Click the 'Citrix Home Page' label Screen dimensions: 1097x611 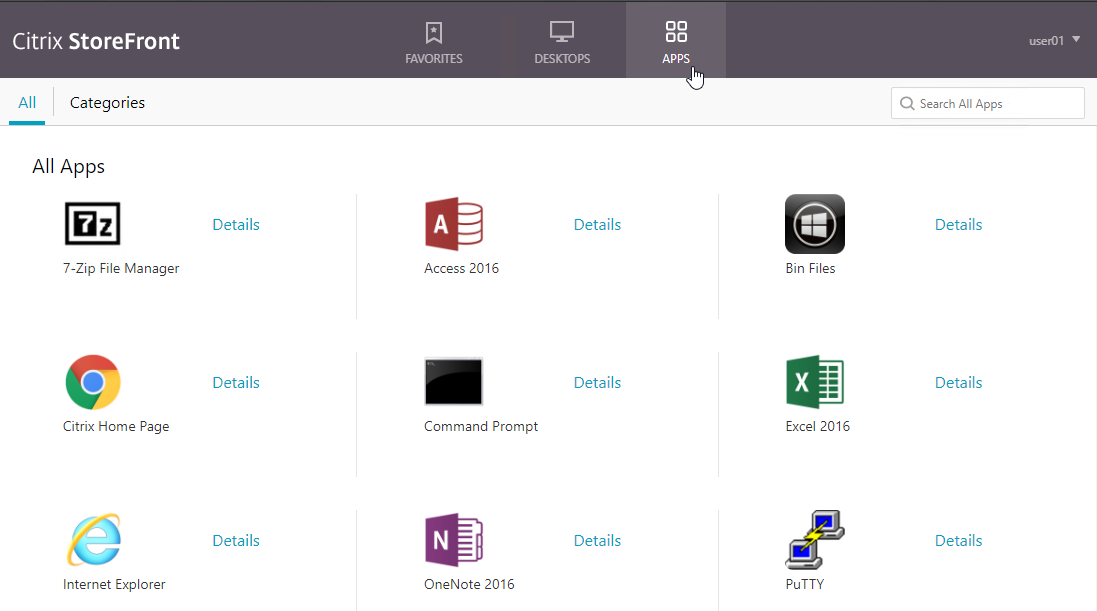pos(116,426)
